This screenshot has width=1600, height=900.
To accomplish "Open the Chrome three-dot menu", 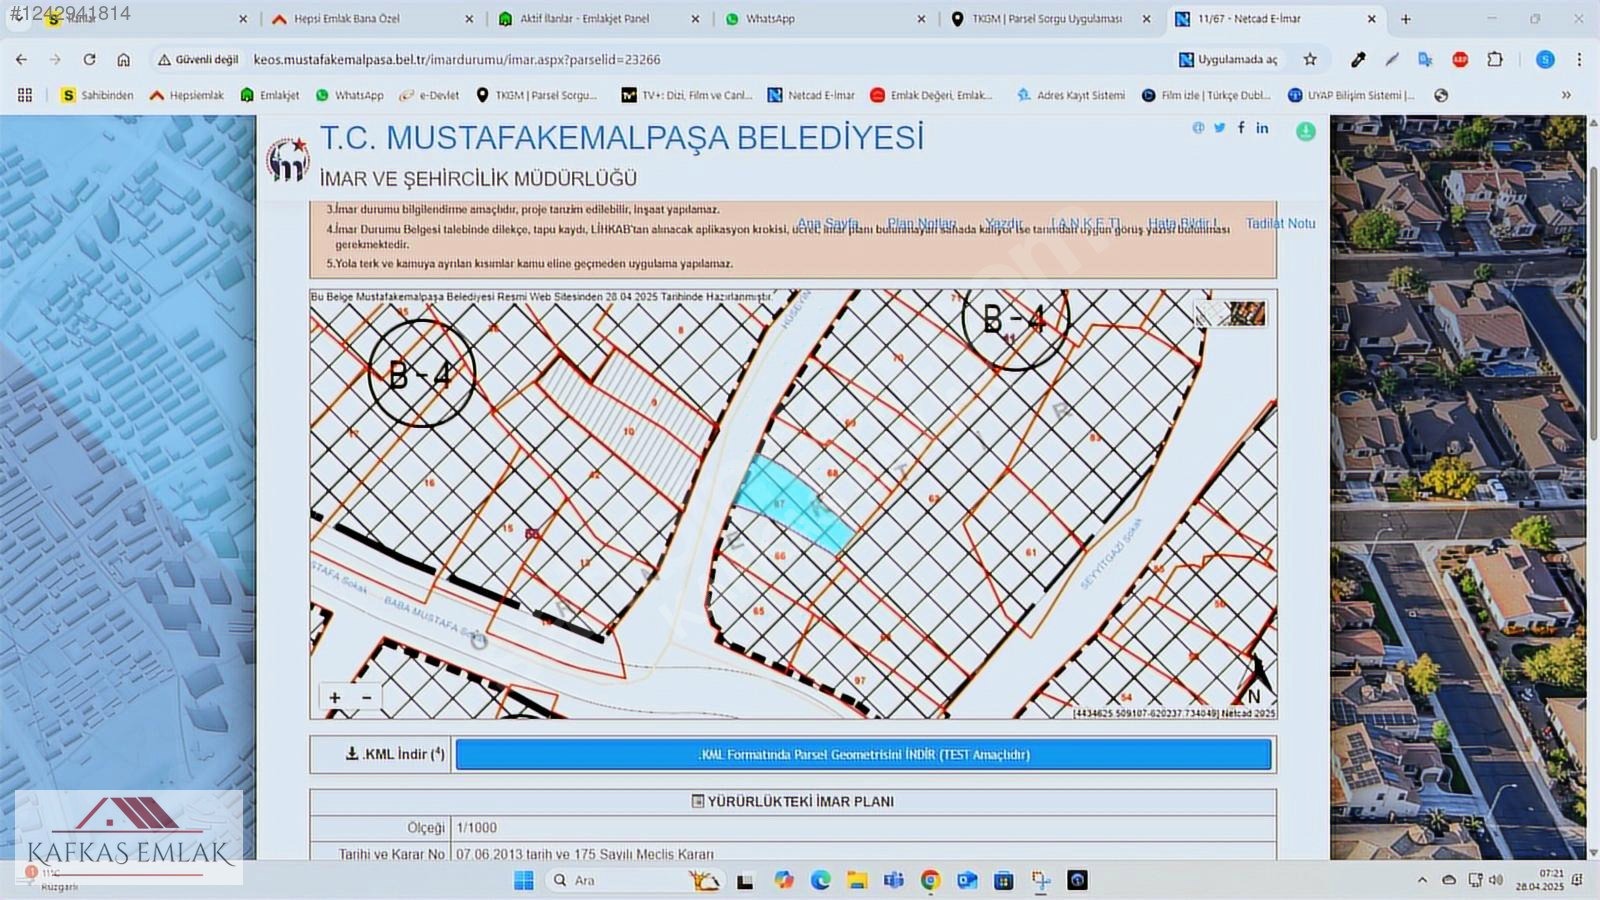I will 1579,60.
